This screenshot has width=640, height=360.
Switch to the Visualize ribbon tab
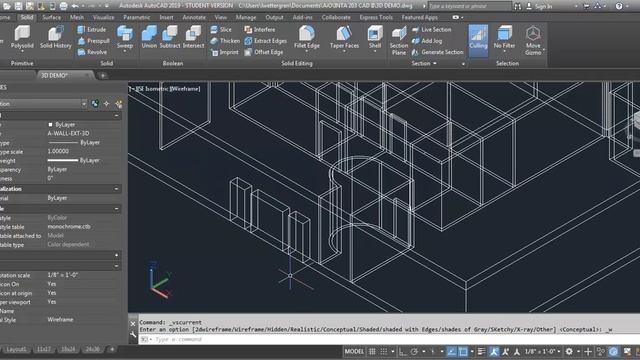pyautogui.click(x=103, y=18)
